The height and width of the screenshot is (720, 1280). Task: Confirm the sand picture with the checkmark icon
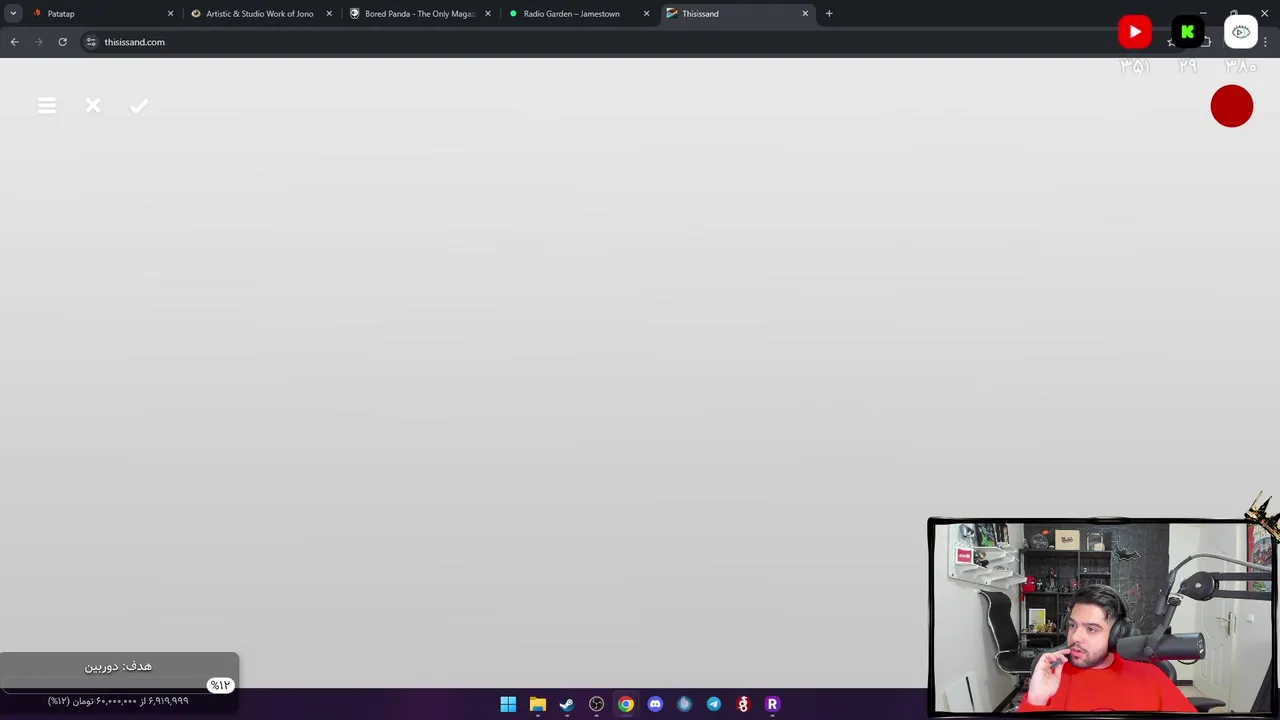pyautogui.click(x=139, y=105)
